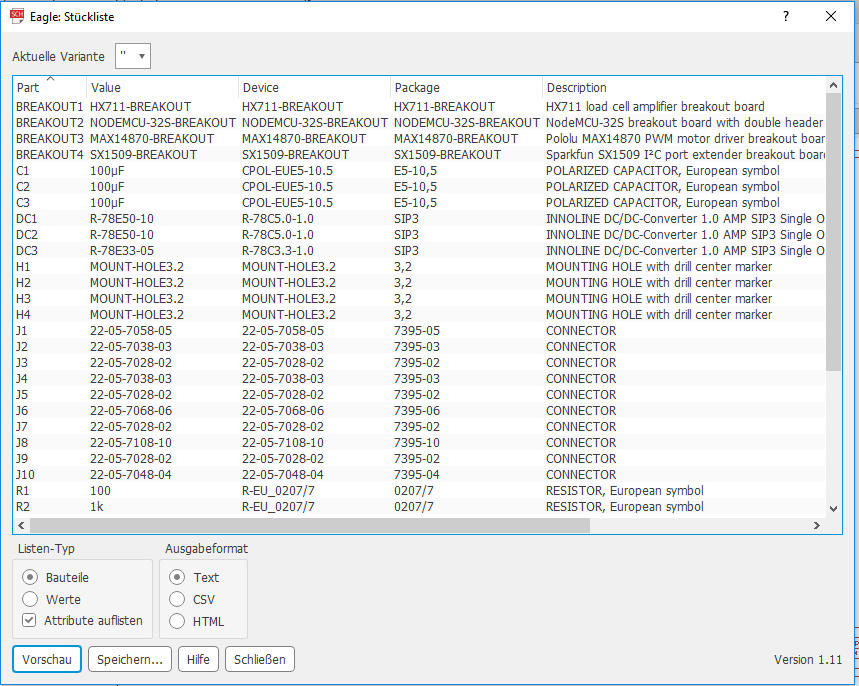Click the R-78C3.3-1.0 device cell
Image resolution: width=859 pixels, height=686 pixels.
(x=278, y=250)
